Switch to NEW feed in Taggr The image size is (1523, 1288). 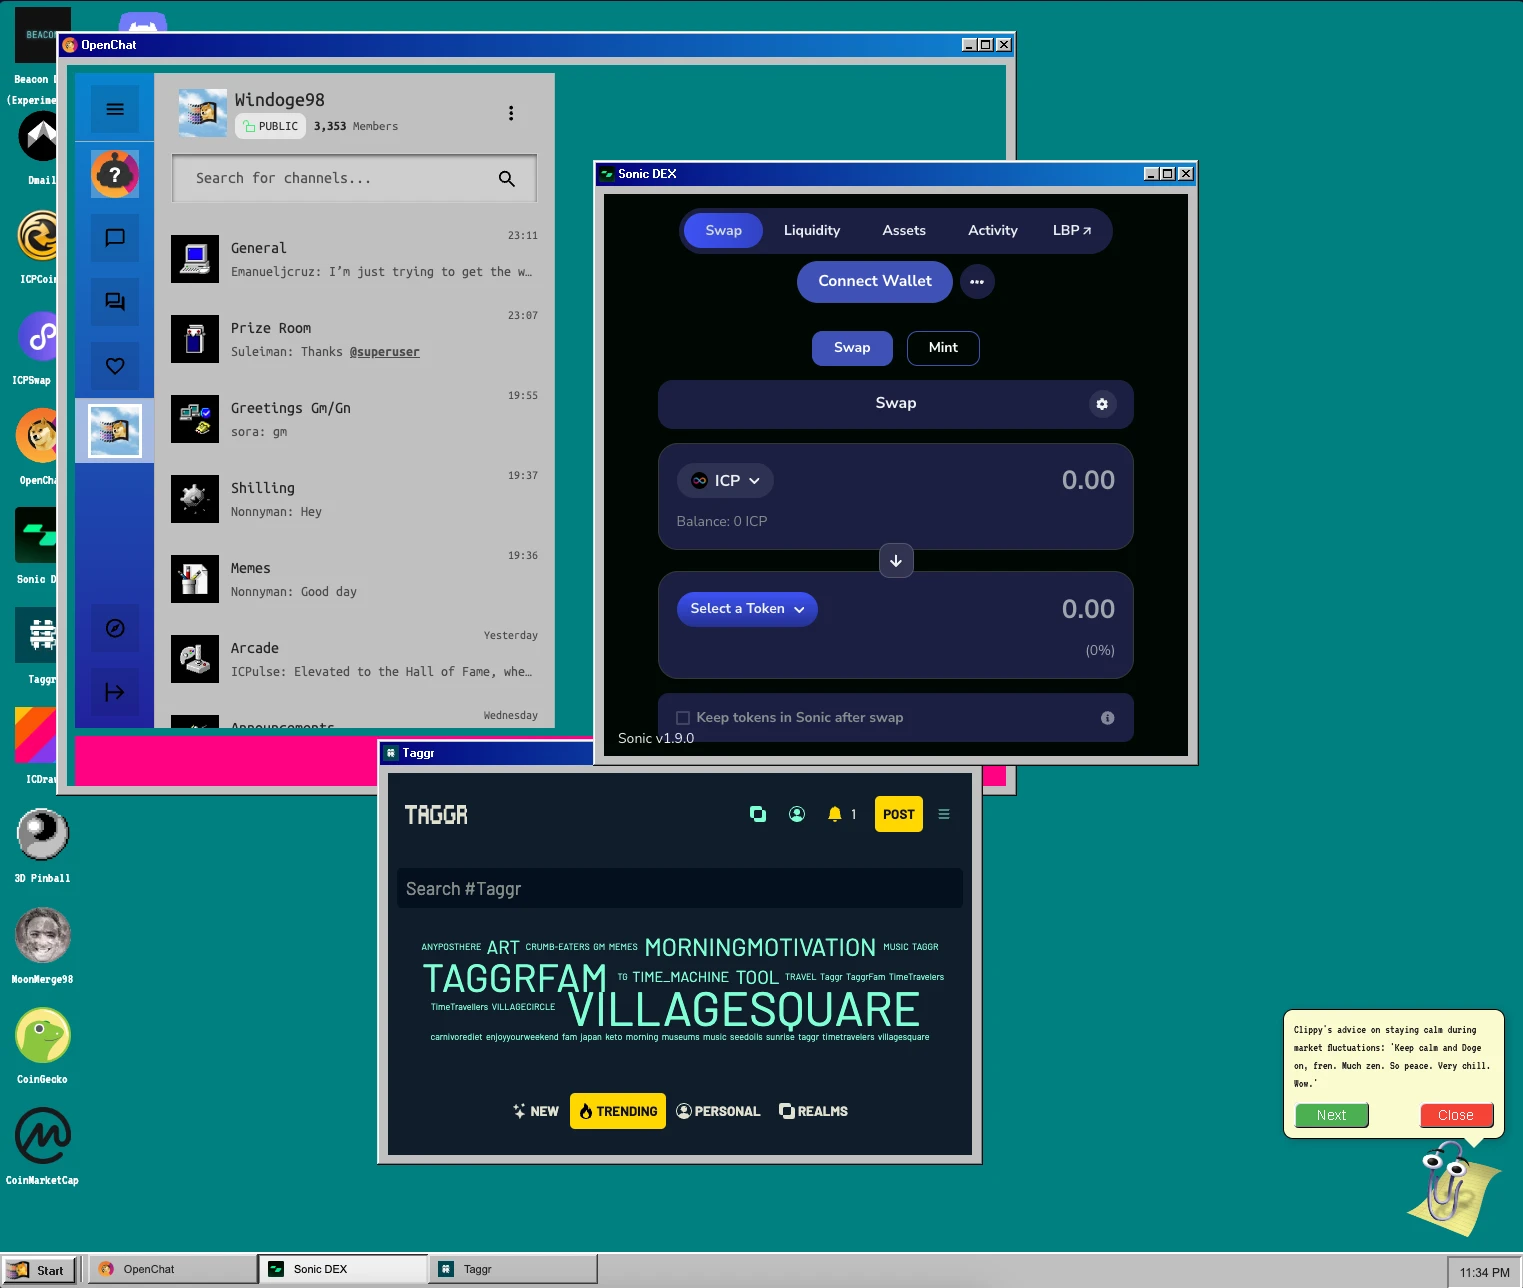536,1111
